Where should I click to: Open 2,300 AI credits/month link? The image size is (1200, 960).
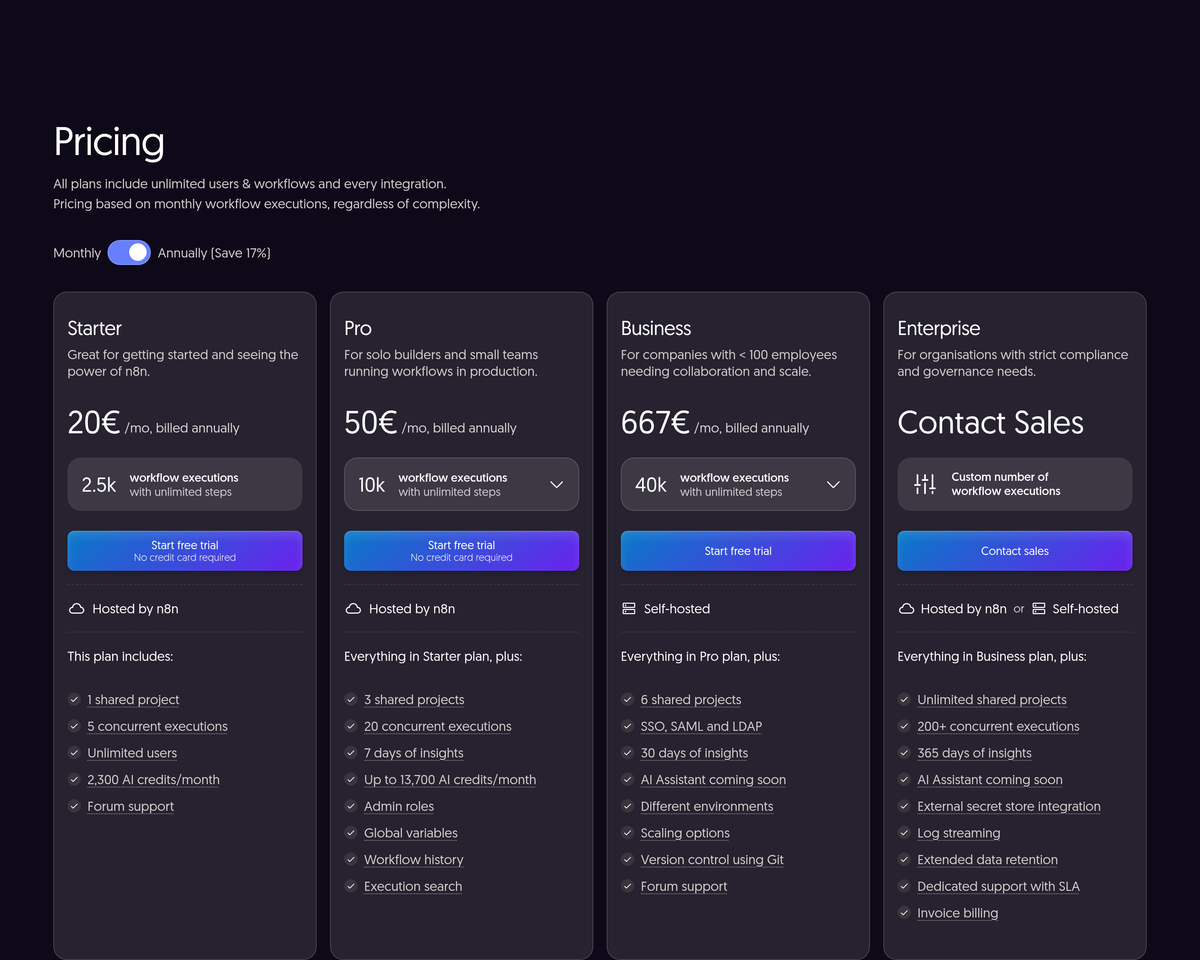(153, 780)
